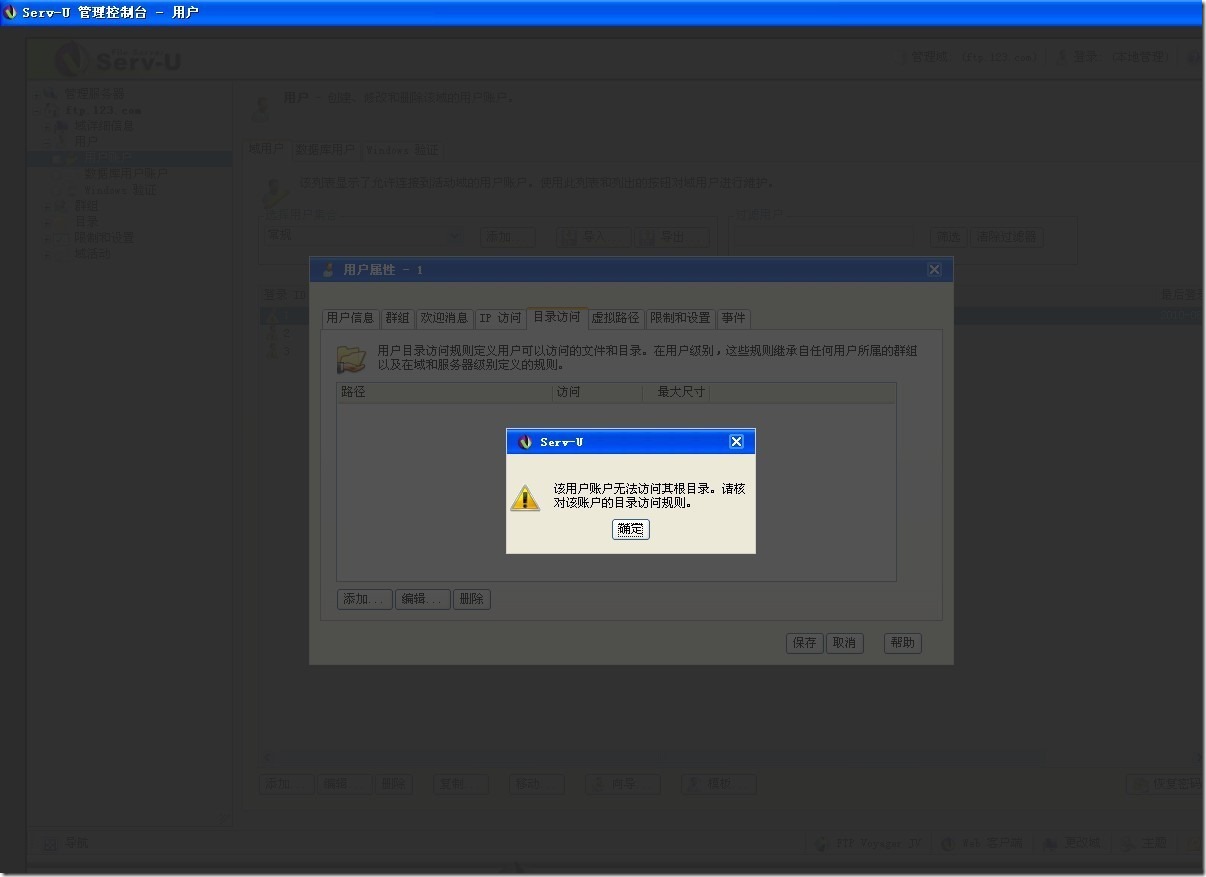The image size is (1206, 877).
Task: Click the folder icon beside the directory access description
Action: coord(352,359)
